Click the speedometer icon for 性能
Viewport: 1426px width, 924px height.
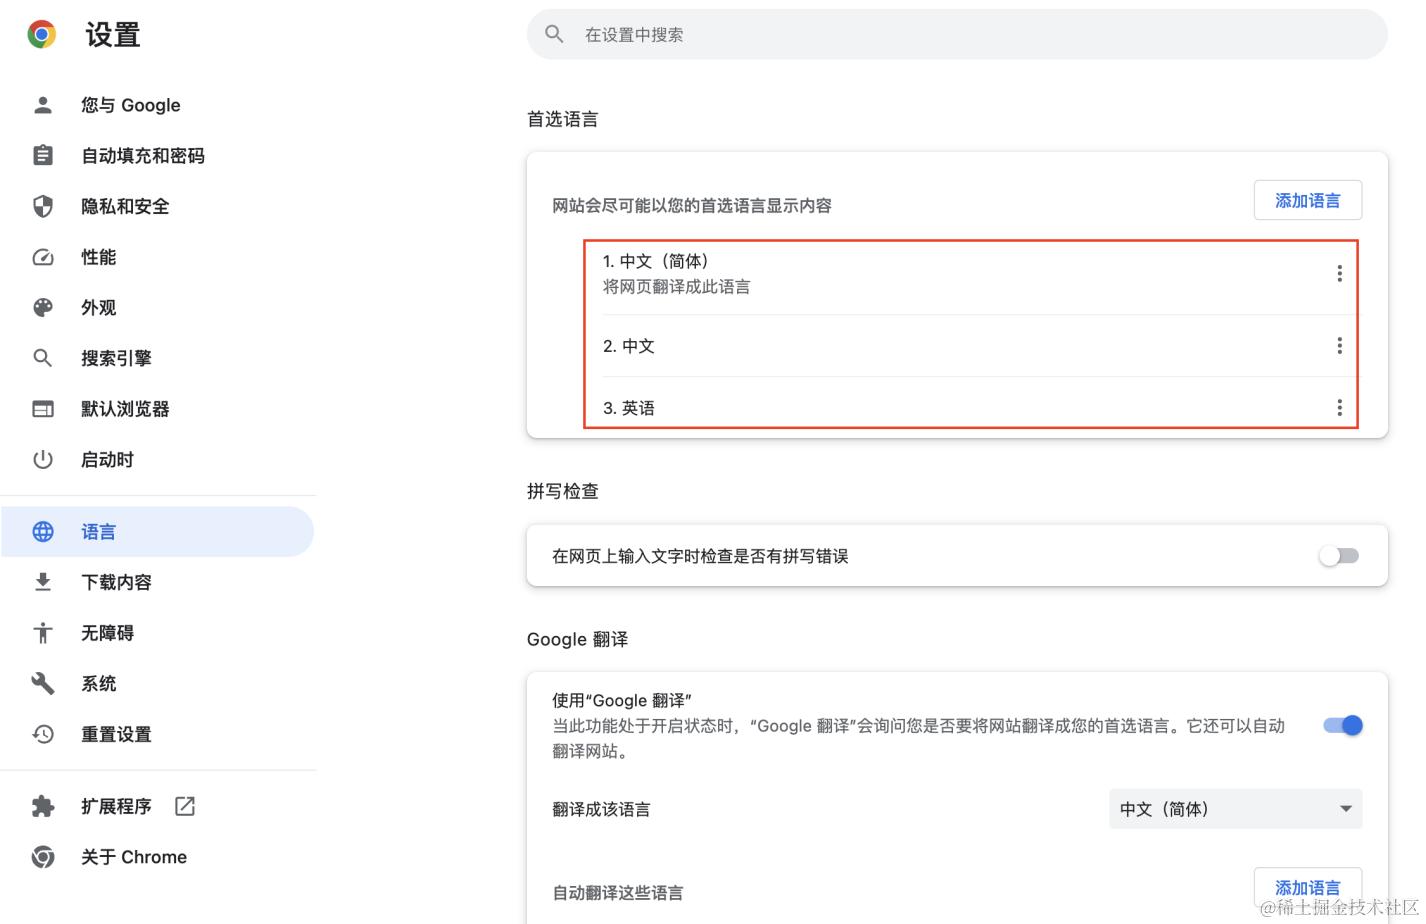[x=43, y=257]
